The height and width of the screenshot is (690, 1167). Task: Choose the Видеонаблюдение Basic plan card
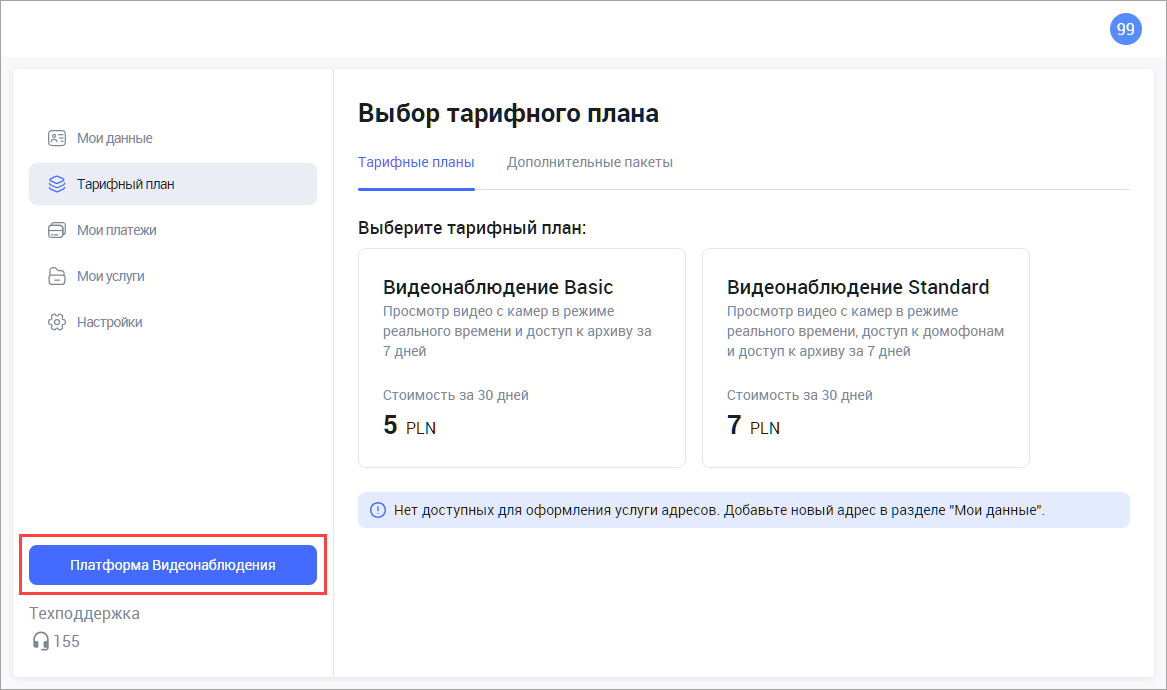(521, 357)
